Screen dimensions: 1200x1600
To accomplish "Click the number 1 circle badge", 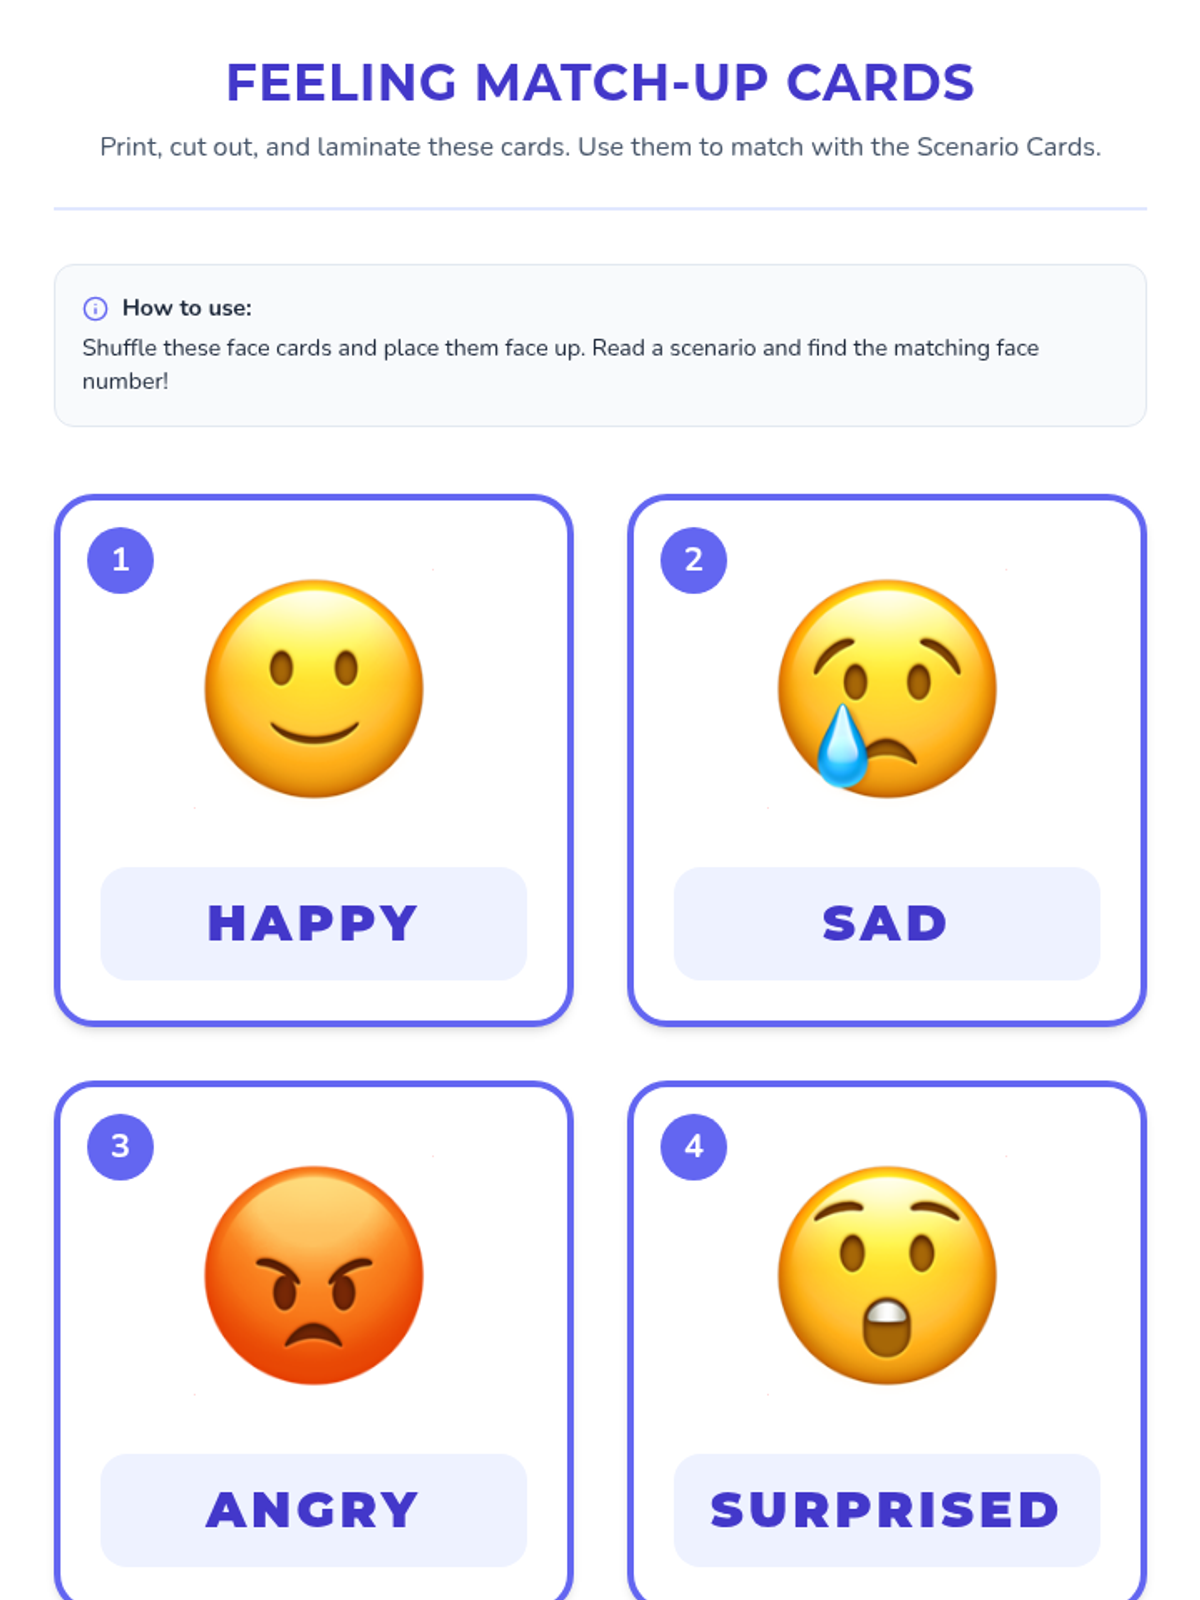I will click(120, 560).
